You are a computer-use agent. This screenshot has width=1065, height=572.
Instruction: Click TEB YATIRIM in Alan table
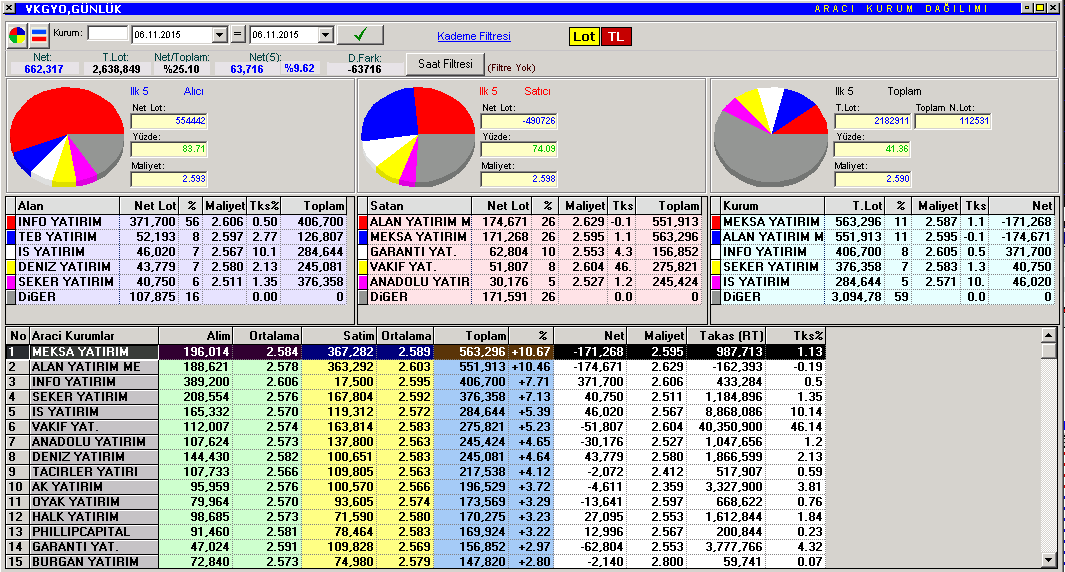[x=57, y=237]
